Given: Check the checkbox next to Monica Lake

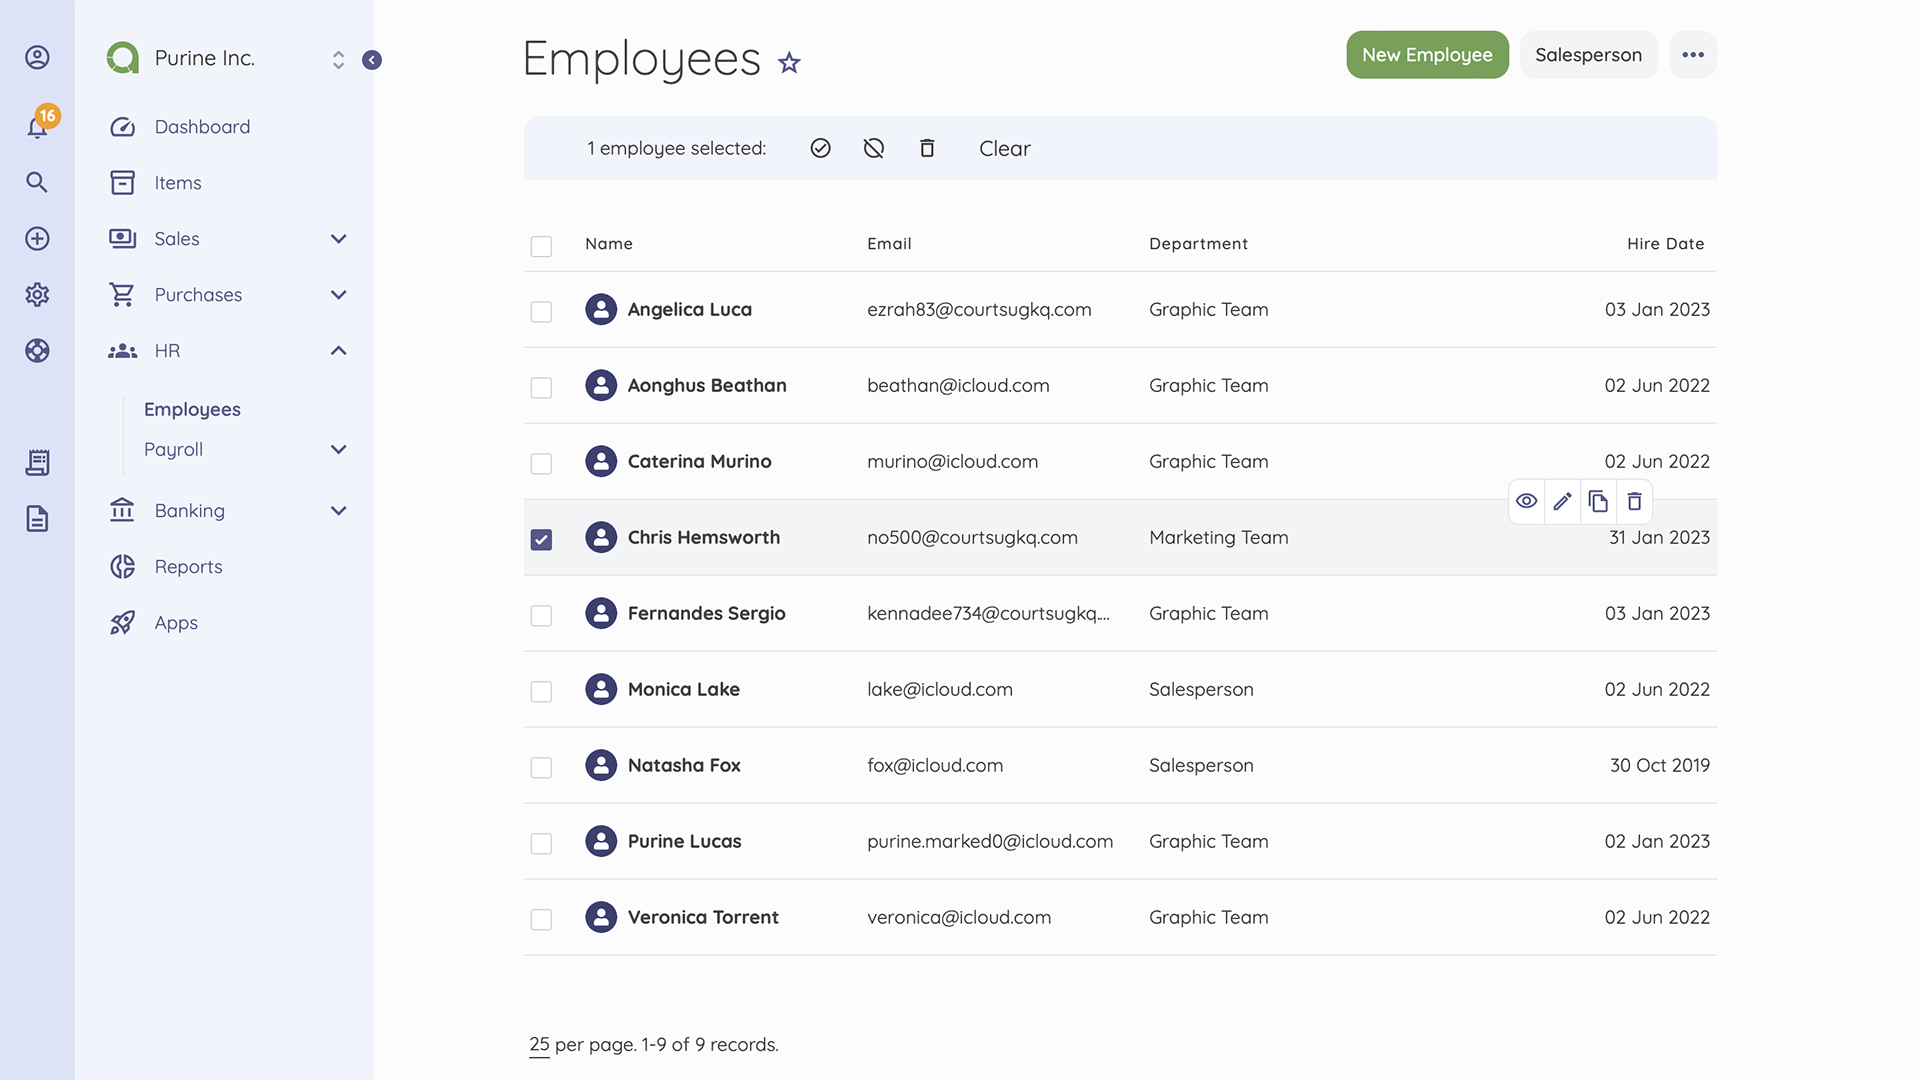Looking at the screenshot, I should coord(541,691).
